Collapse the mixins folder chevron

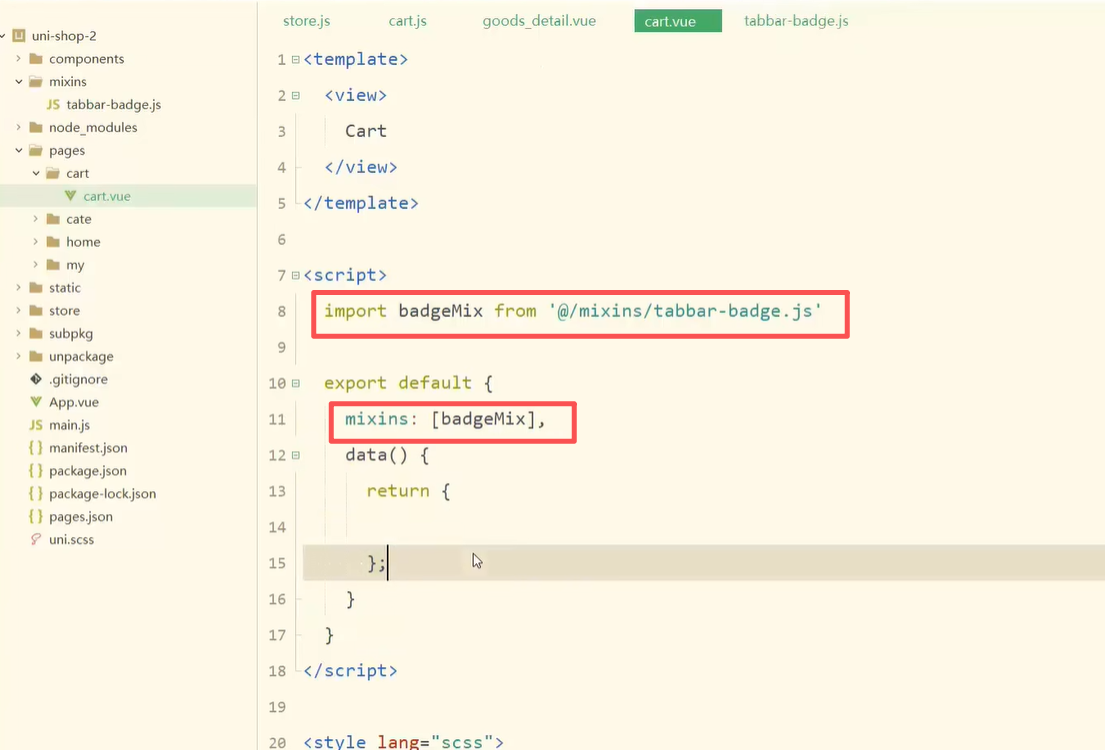click(19, 82)
